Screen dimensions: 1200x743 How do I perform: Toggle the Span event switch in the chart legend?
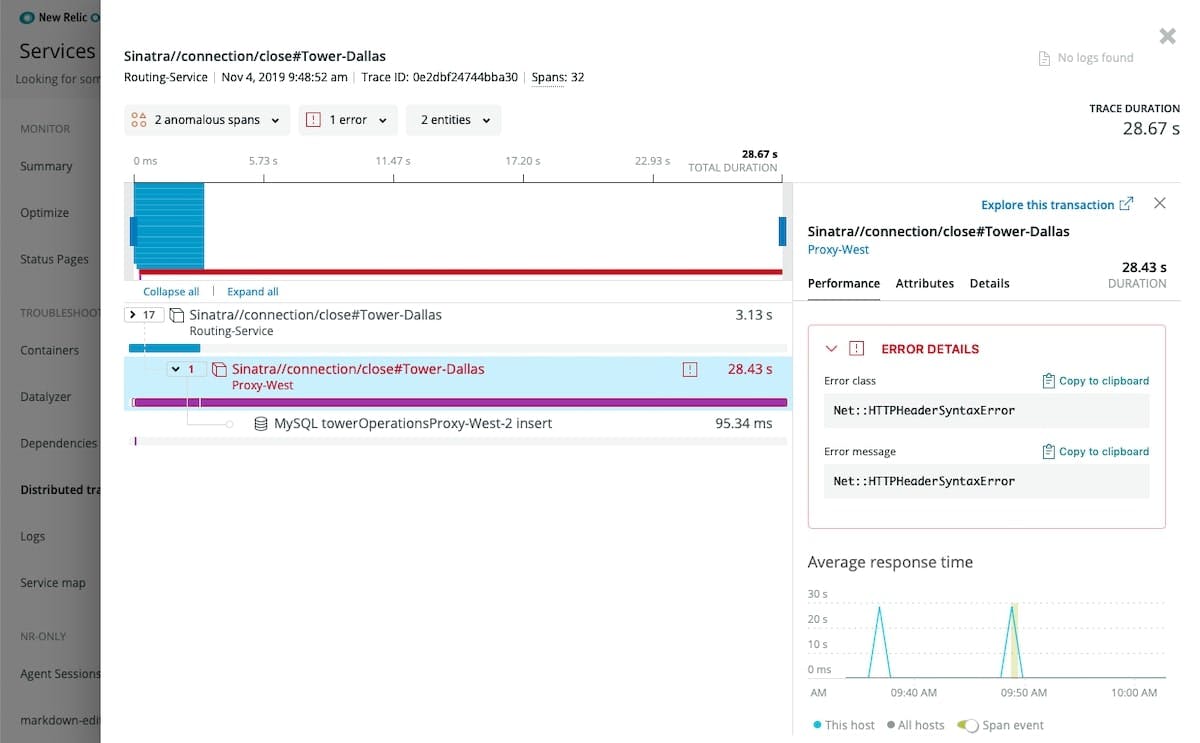point(967,725)
